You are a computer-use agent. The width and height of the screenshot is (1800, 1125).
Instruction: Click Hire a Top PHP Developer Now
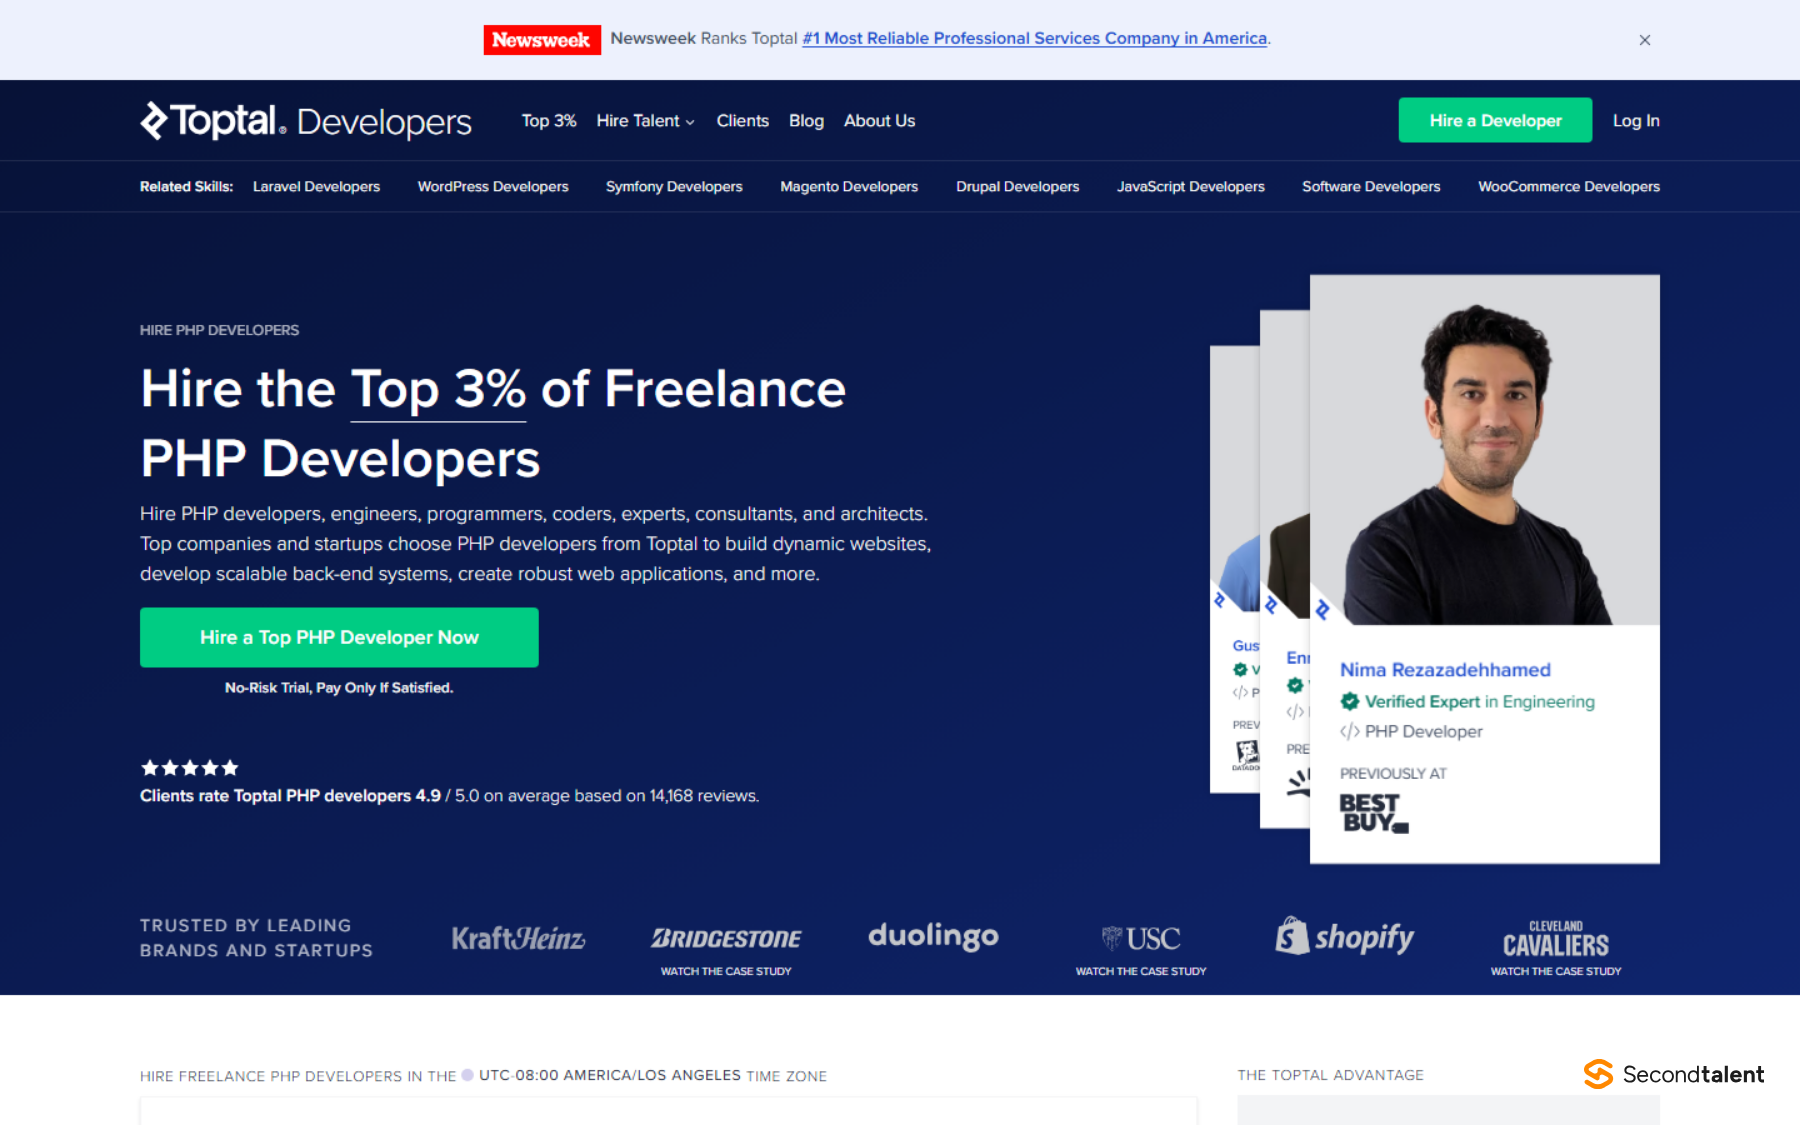click(339, 637)
